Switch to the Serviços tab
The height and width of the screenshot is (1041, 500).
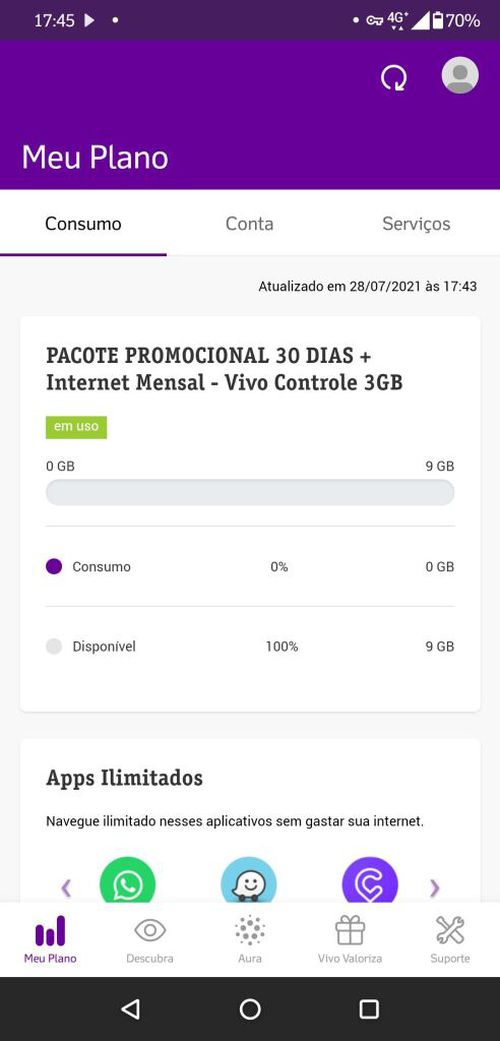coord(416,224)
